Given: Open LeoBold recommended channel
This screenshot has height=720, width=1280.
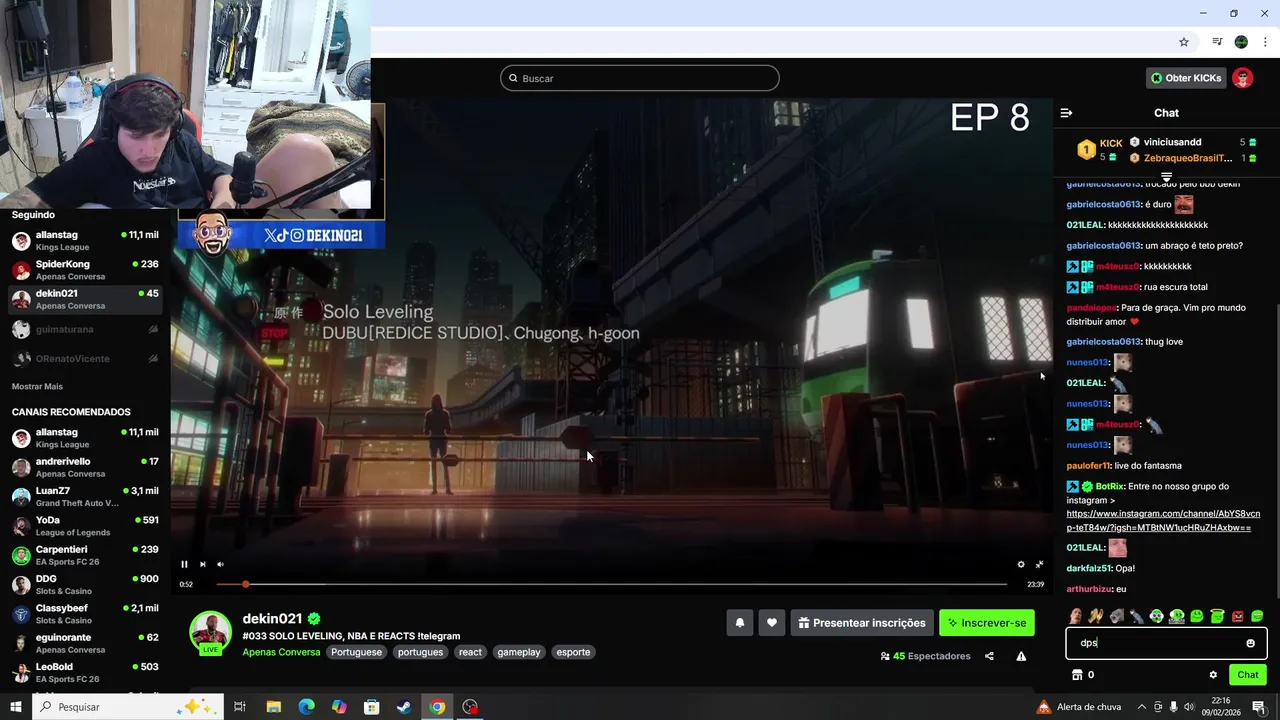Looking at the screenshot, I should click(x=85, y=672).
